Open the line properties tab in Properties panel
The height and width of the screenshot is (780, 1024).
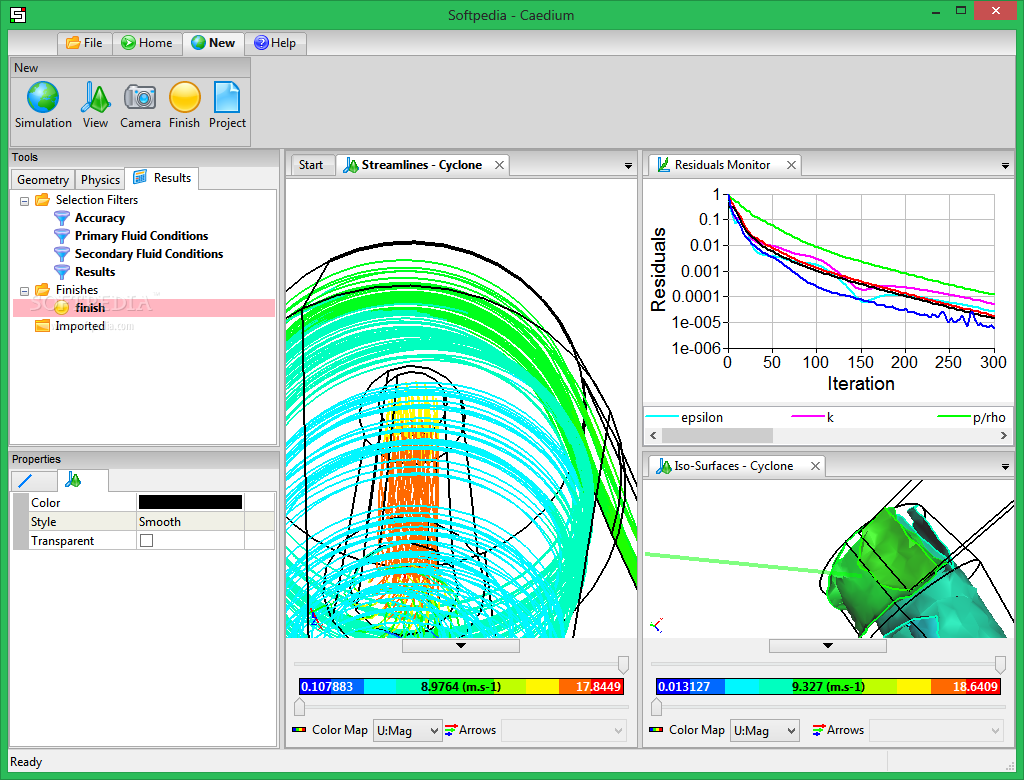(33, 481)
